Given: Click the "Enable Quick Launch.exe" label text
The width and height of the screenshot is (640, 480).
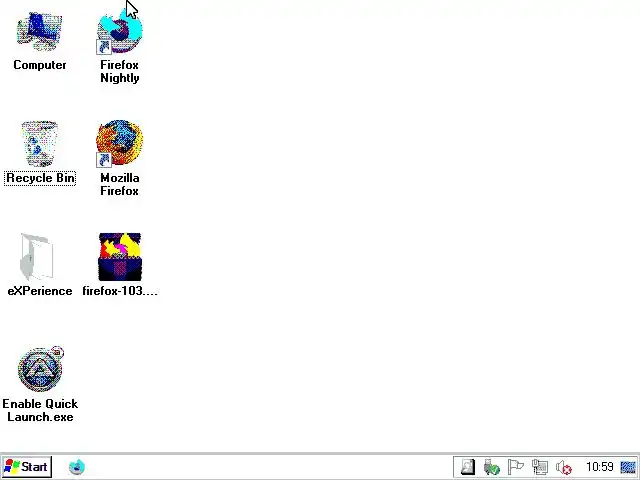Looking at the screenshot, I should (40, 410).
